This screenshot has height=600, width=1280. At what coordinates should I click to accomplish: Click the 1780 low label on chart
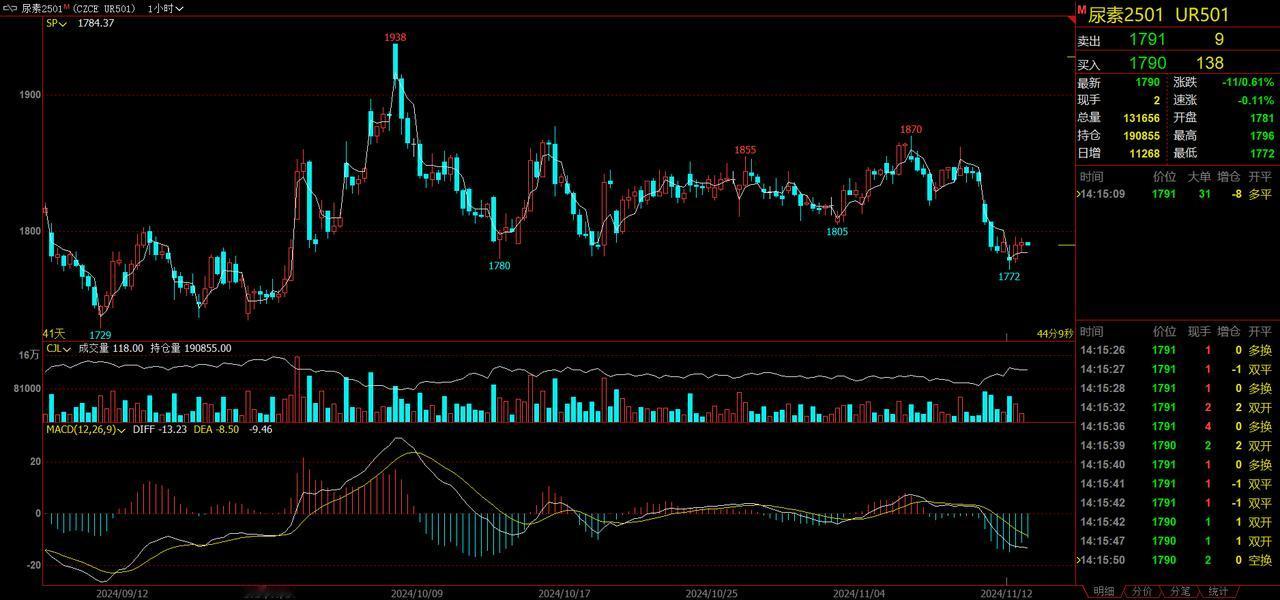coord(499,266)
